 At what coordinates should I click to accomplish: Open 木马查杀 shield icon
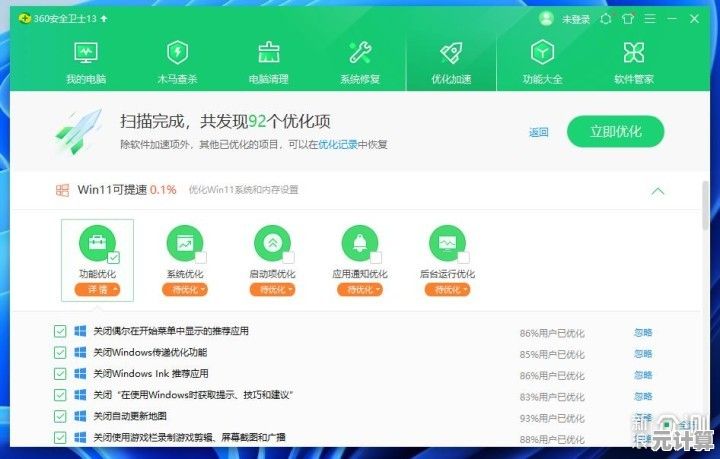(177, 52)
